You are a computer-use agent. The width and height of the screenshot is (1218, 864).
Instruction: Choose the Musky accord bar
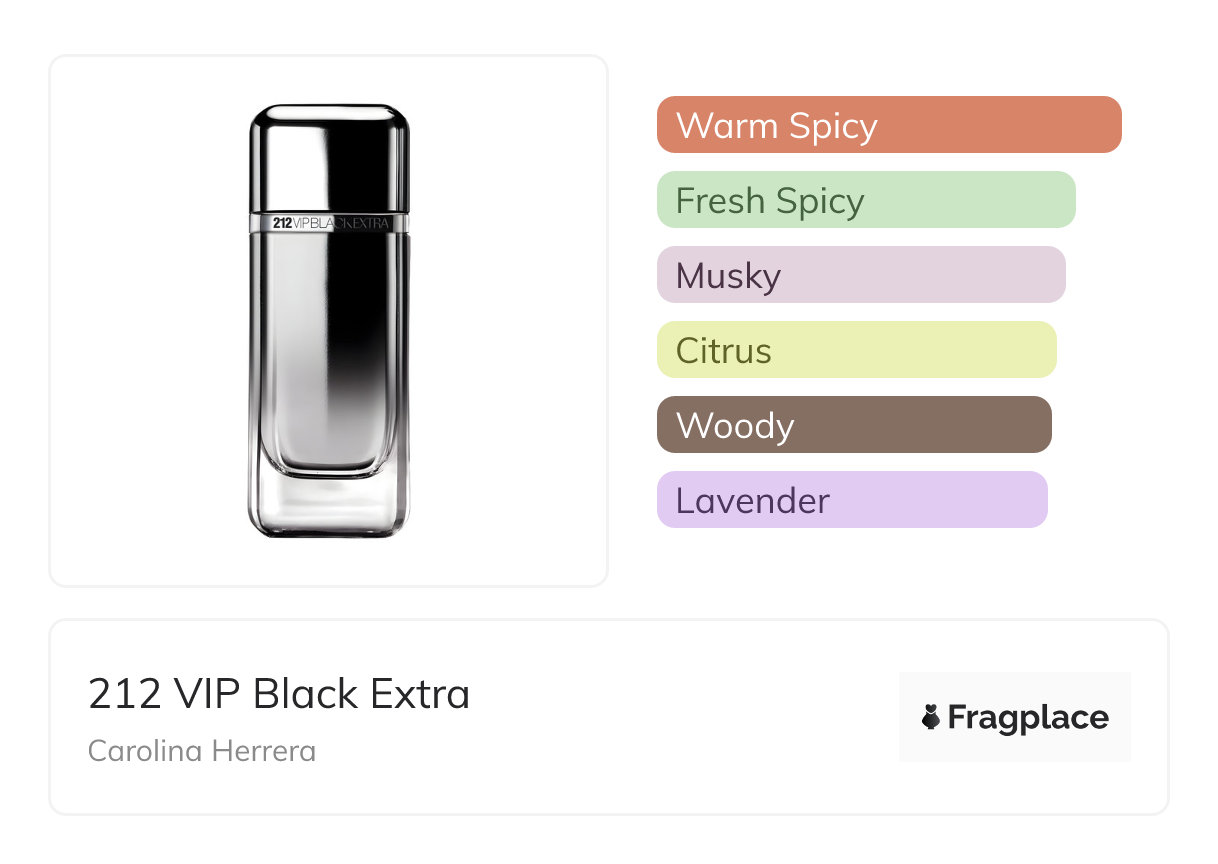[x=860, y=275]
